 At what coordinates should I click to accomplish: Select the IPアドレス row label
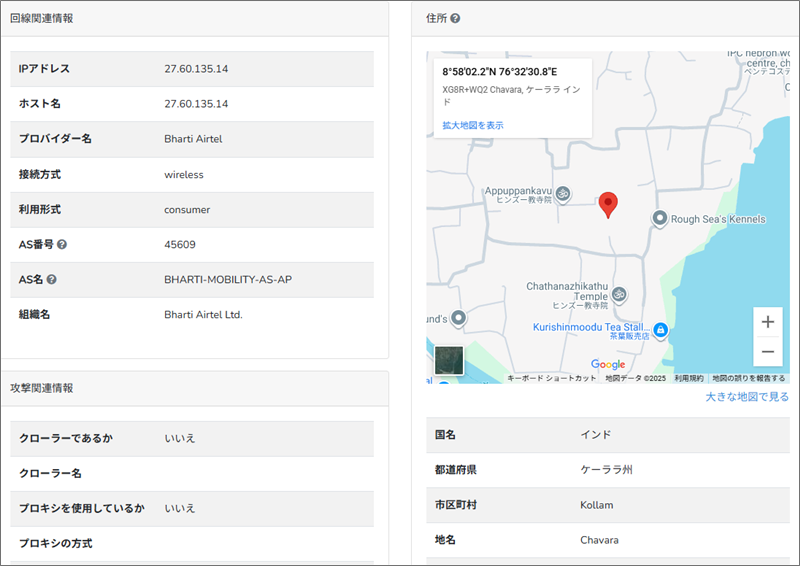[44, 69]
